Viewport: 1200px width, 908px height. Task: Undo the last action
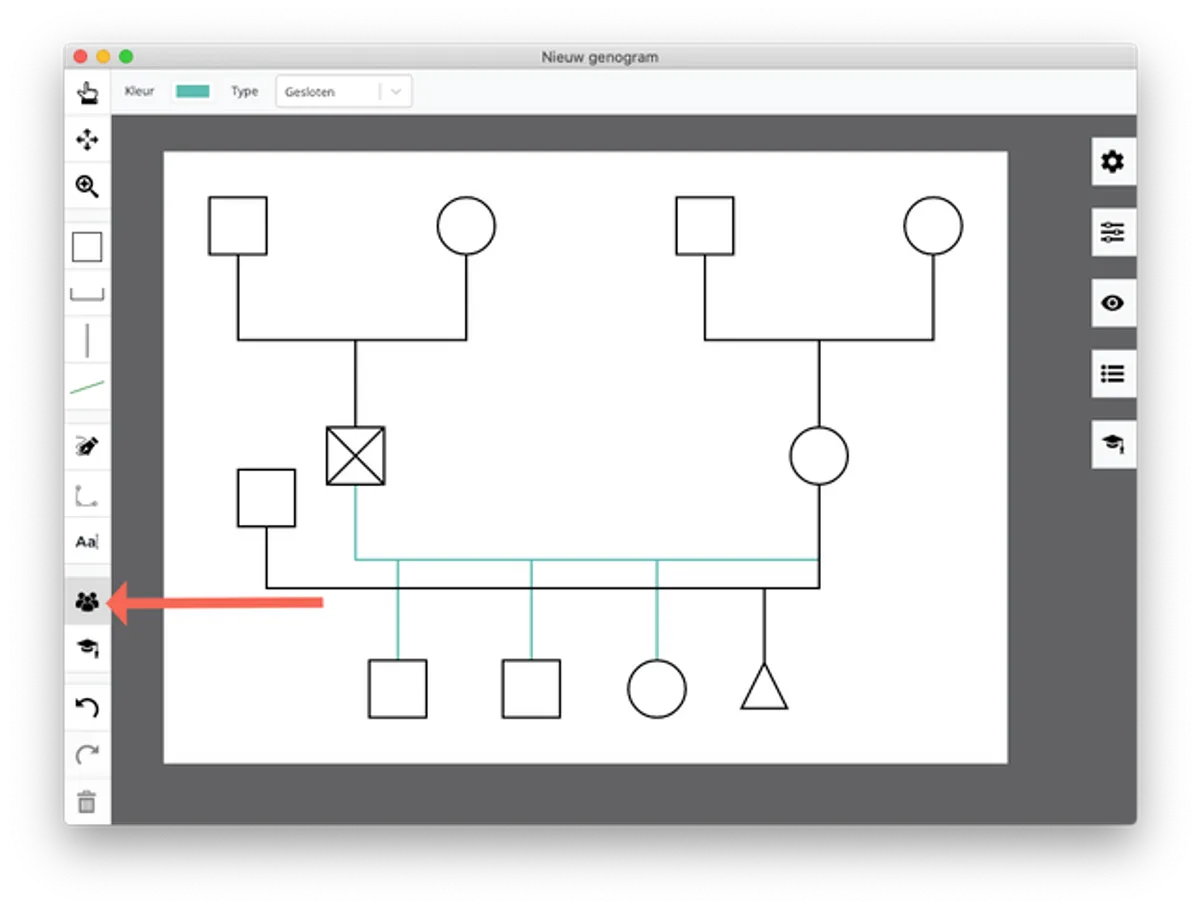coord(87,708)
